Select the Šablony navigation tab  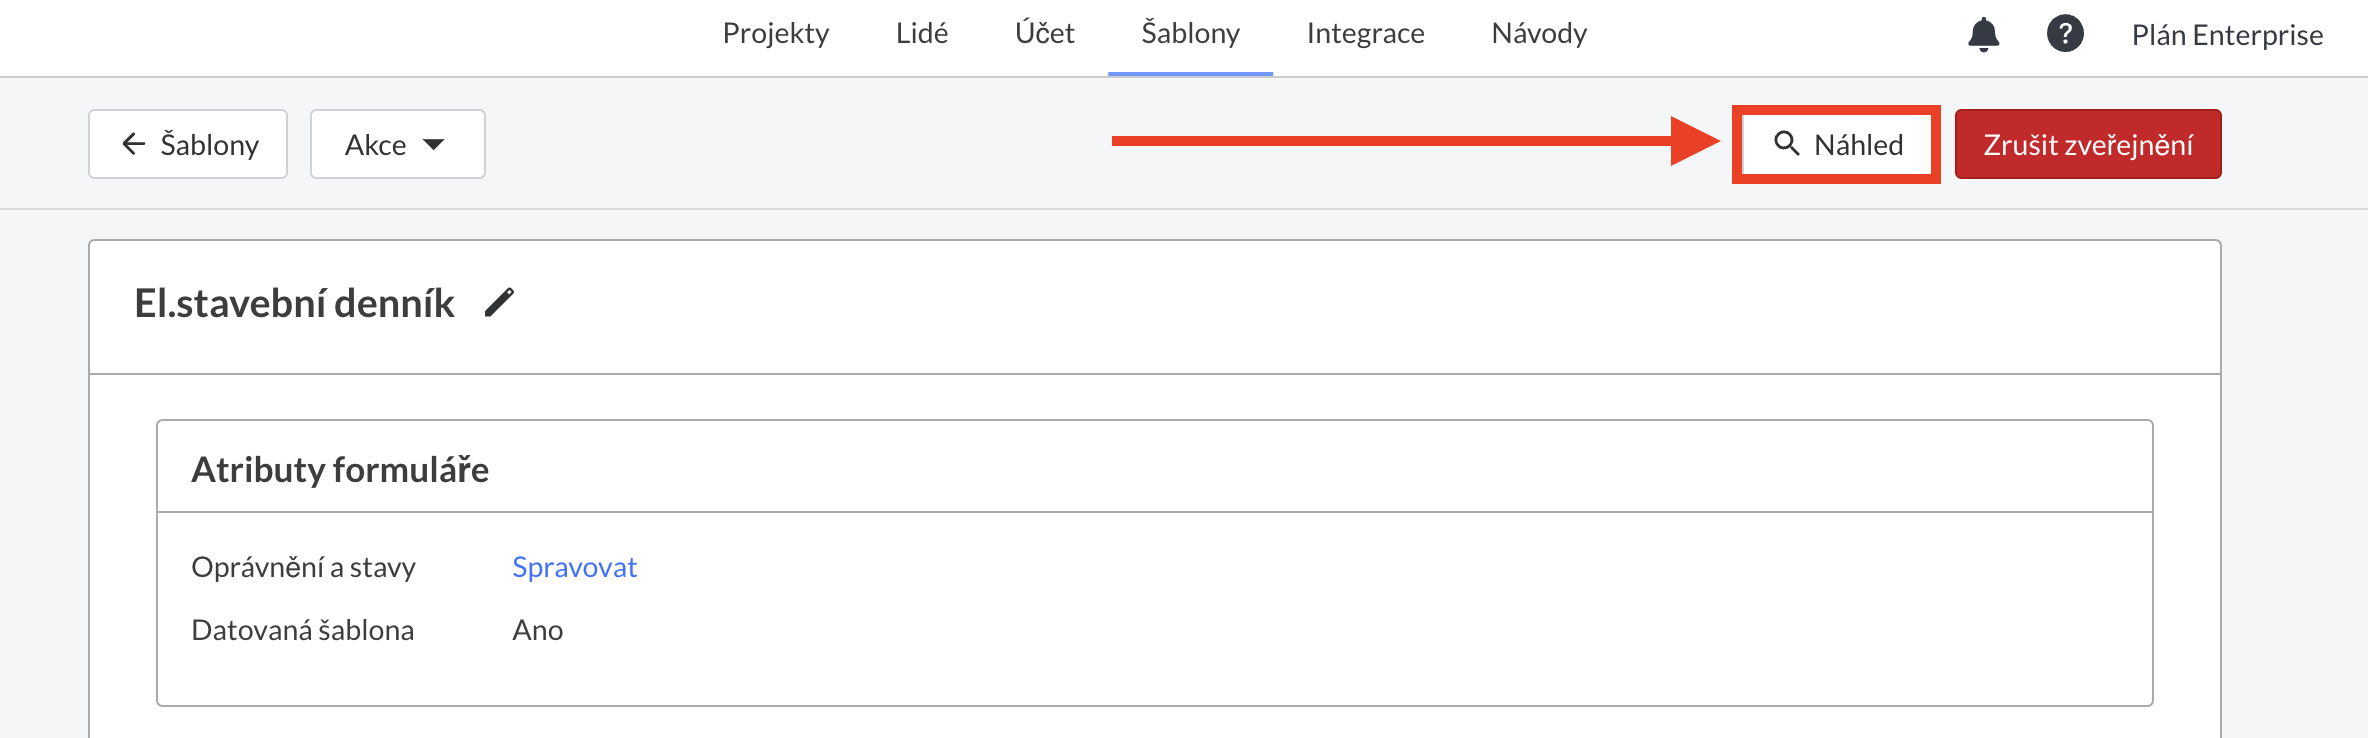click(x=1190, y=34)
